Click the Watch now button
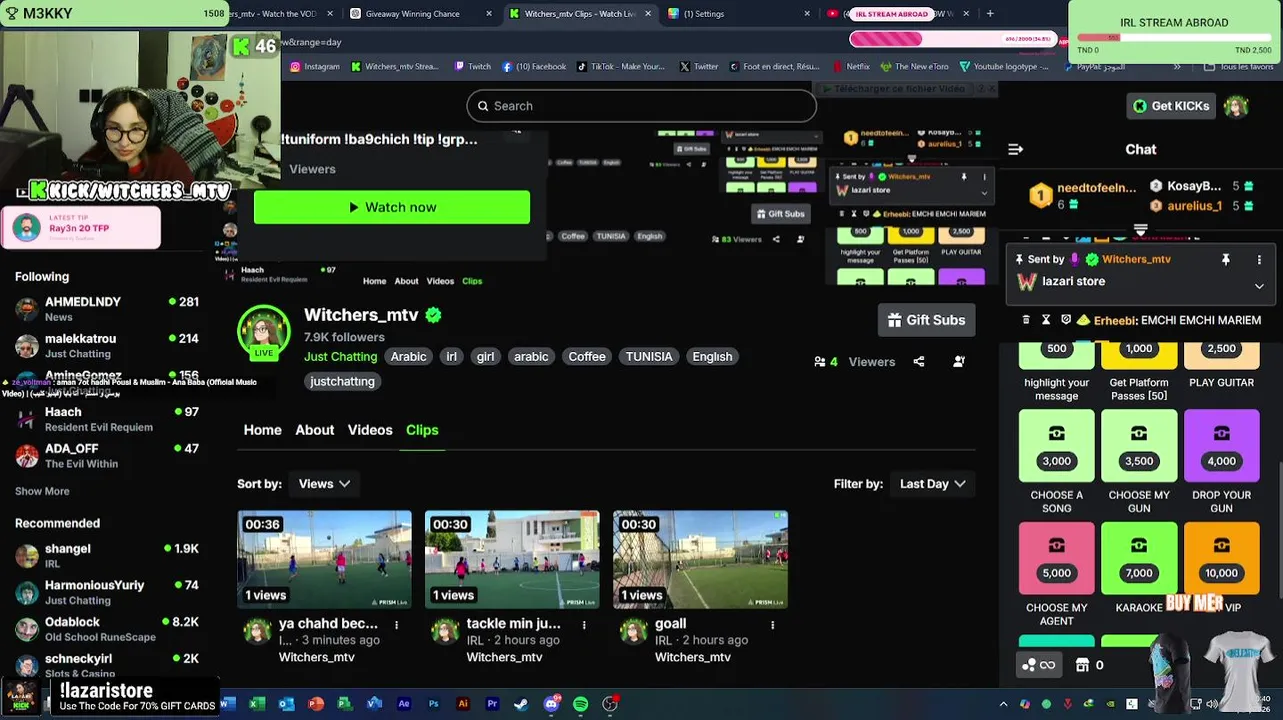The image size is (1283, 720). tap(392, 207)
